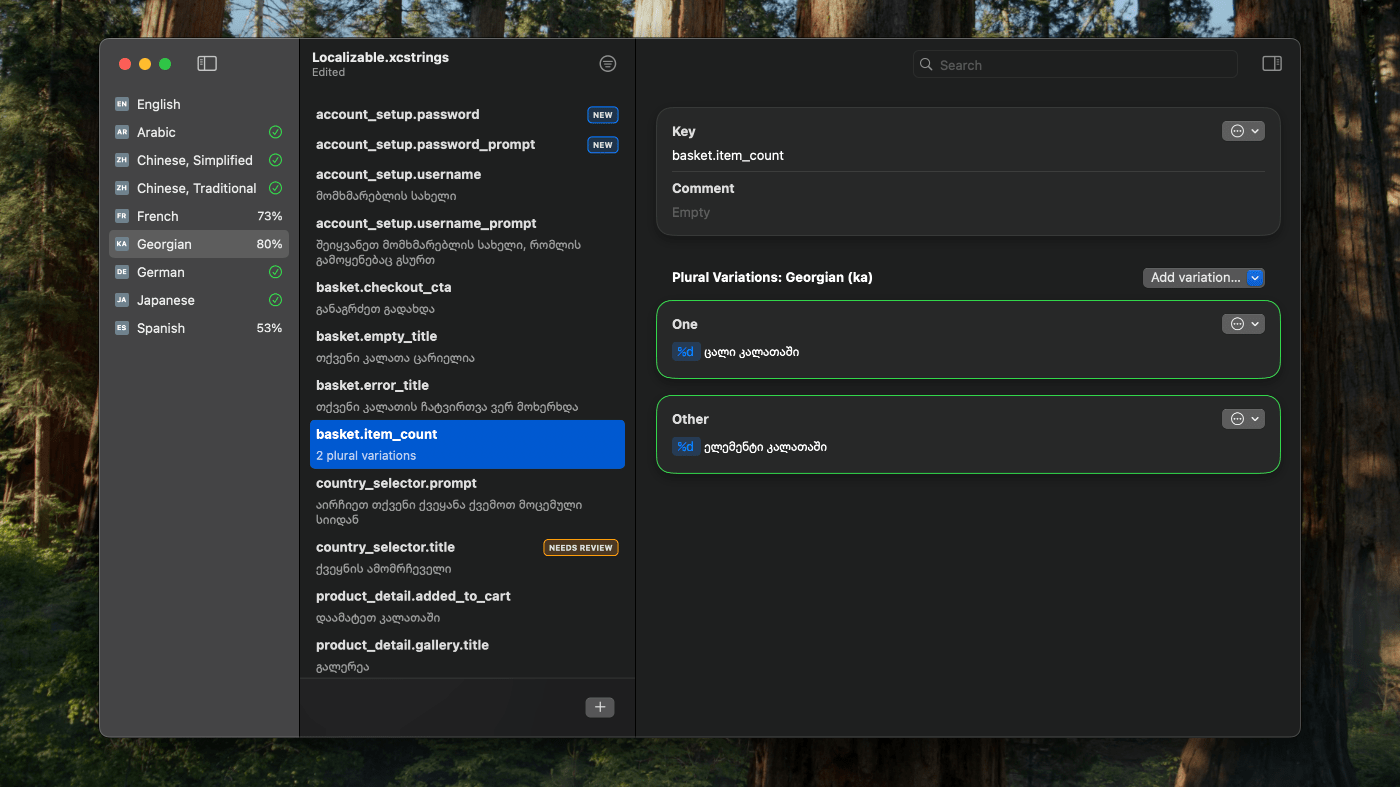Open the Key section options dropdown
The image size is (1400, 787).
tap(1243, 131)
